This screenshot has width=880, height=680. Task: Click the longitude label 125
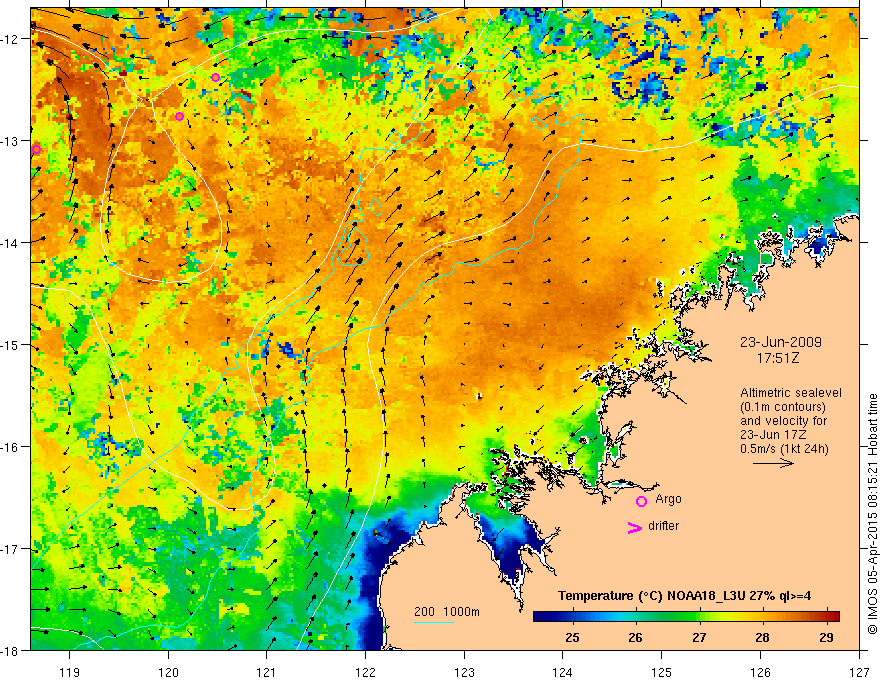(x=662, y=672)
